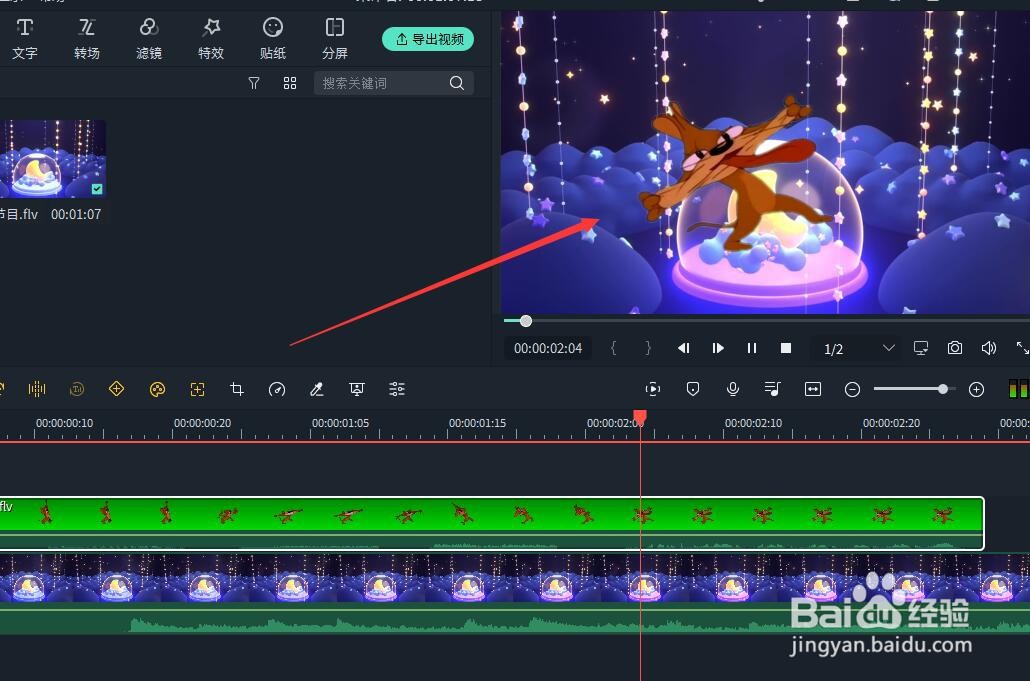Click the preview progress slider handle
Viewport: 1030px width, 681px height.
526,320
